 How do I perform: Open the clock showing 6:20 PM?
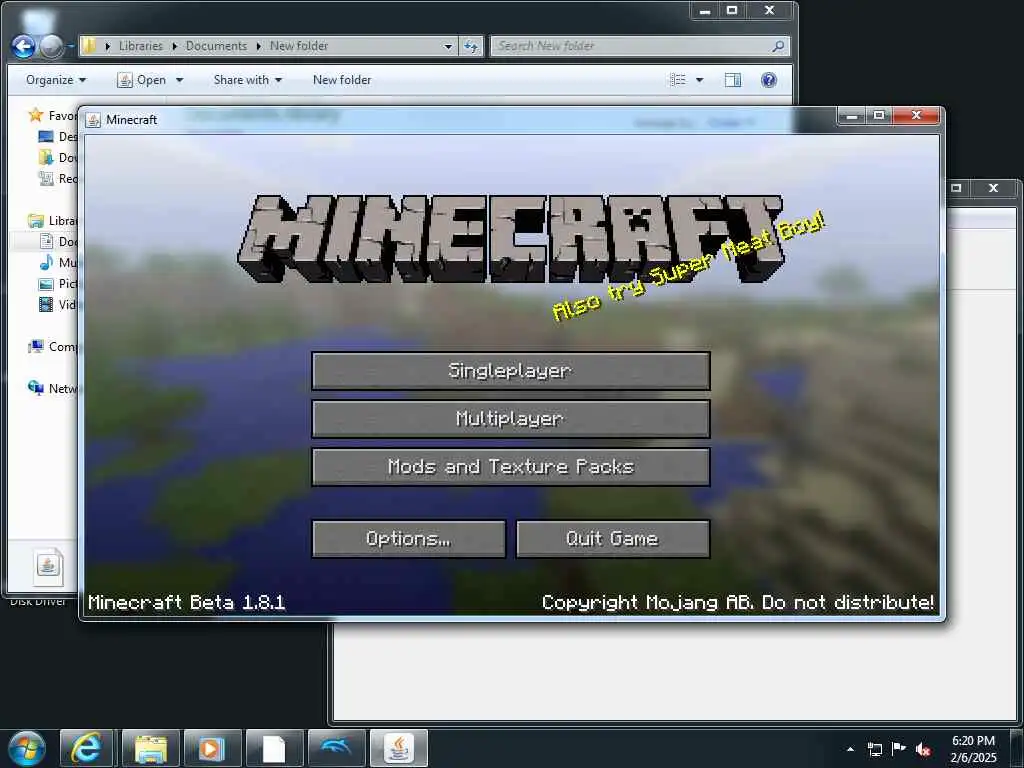coord(973,749)
